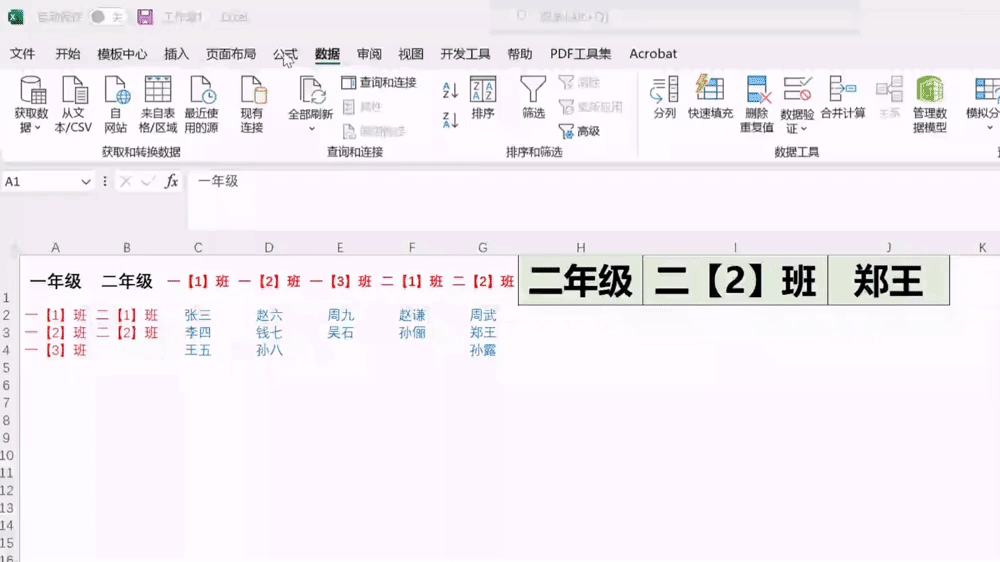The image size is (1000, 562).
Task: Sort ascending A to Z
Action: point(450,90)
